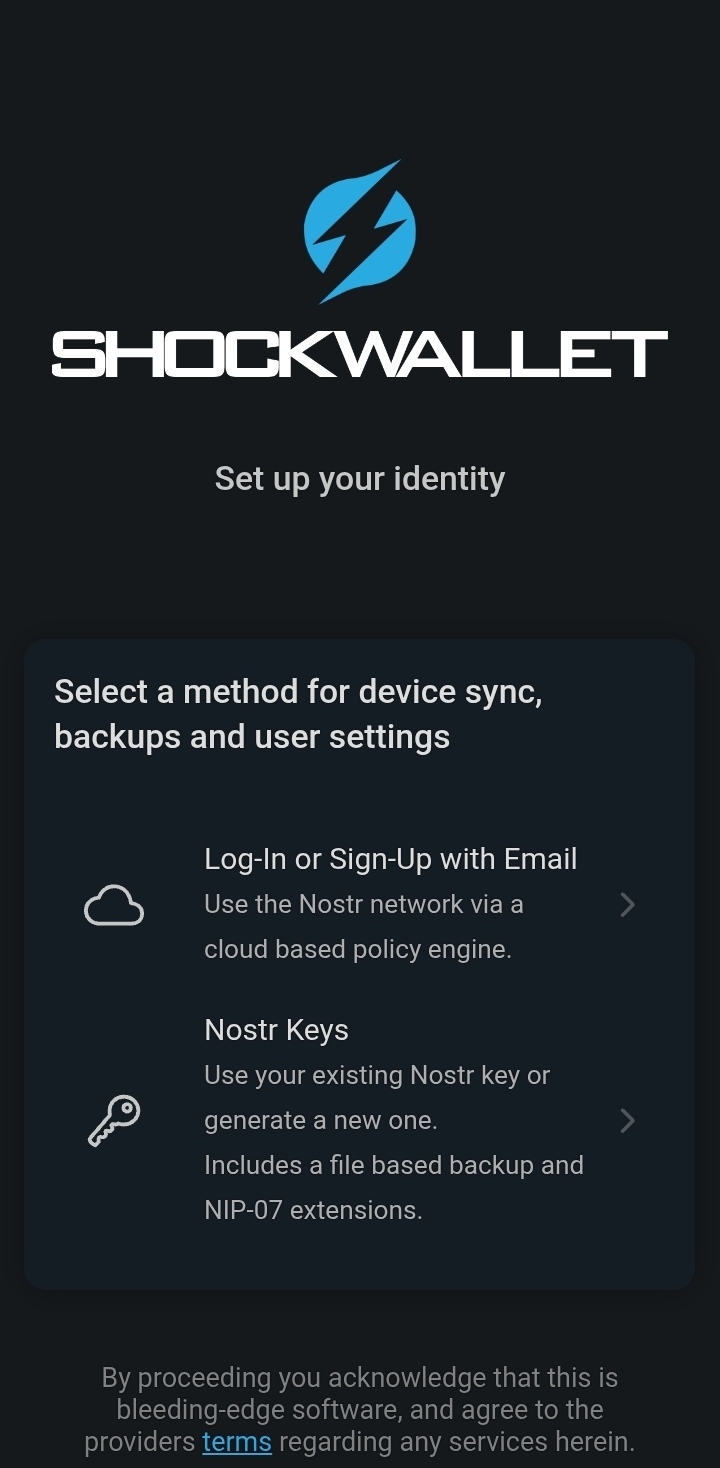The width and height of the screenshot is (720, 1468).
Task: Expand the Nostr Keys option chevron
Action: (627, 1120)
